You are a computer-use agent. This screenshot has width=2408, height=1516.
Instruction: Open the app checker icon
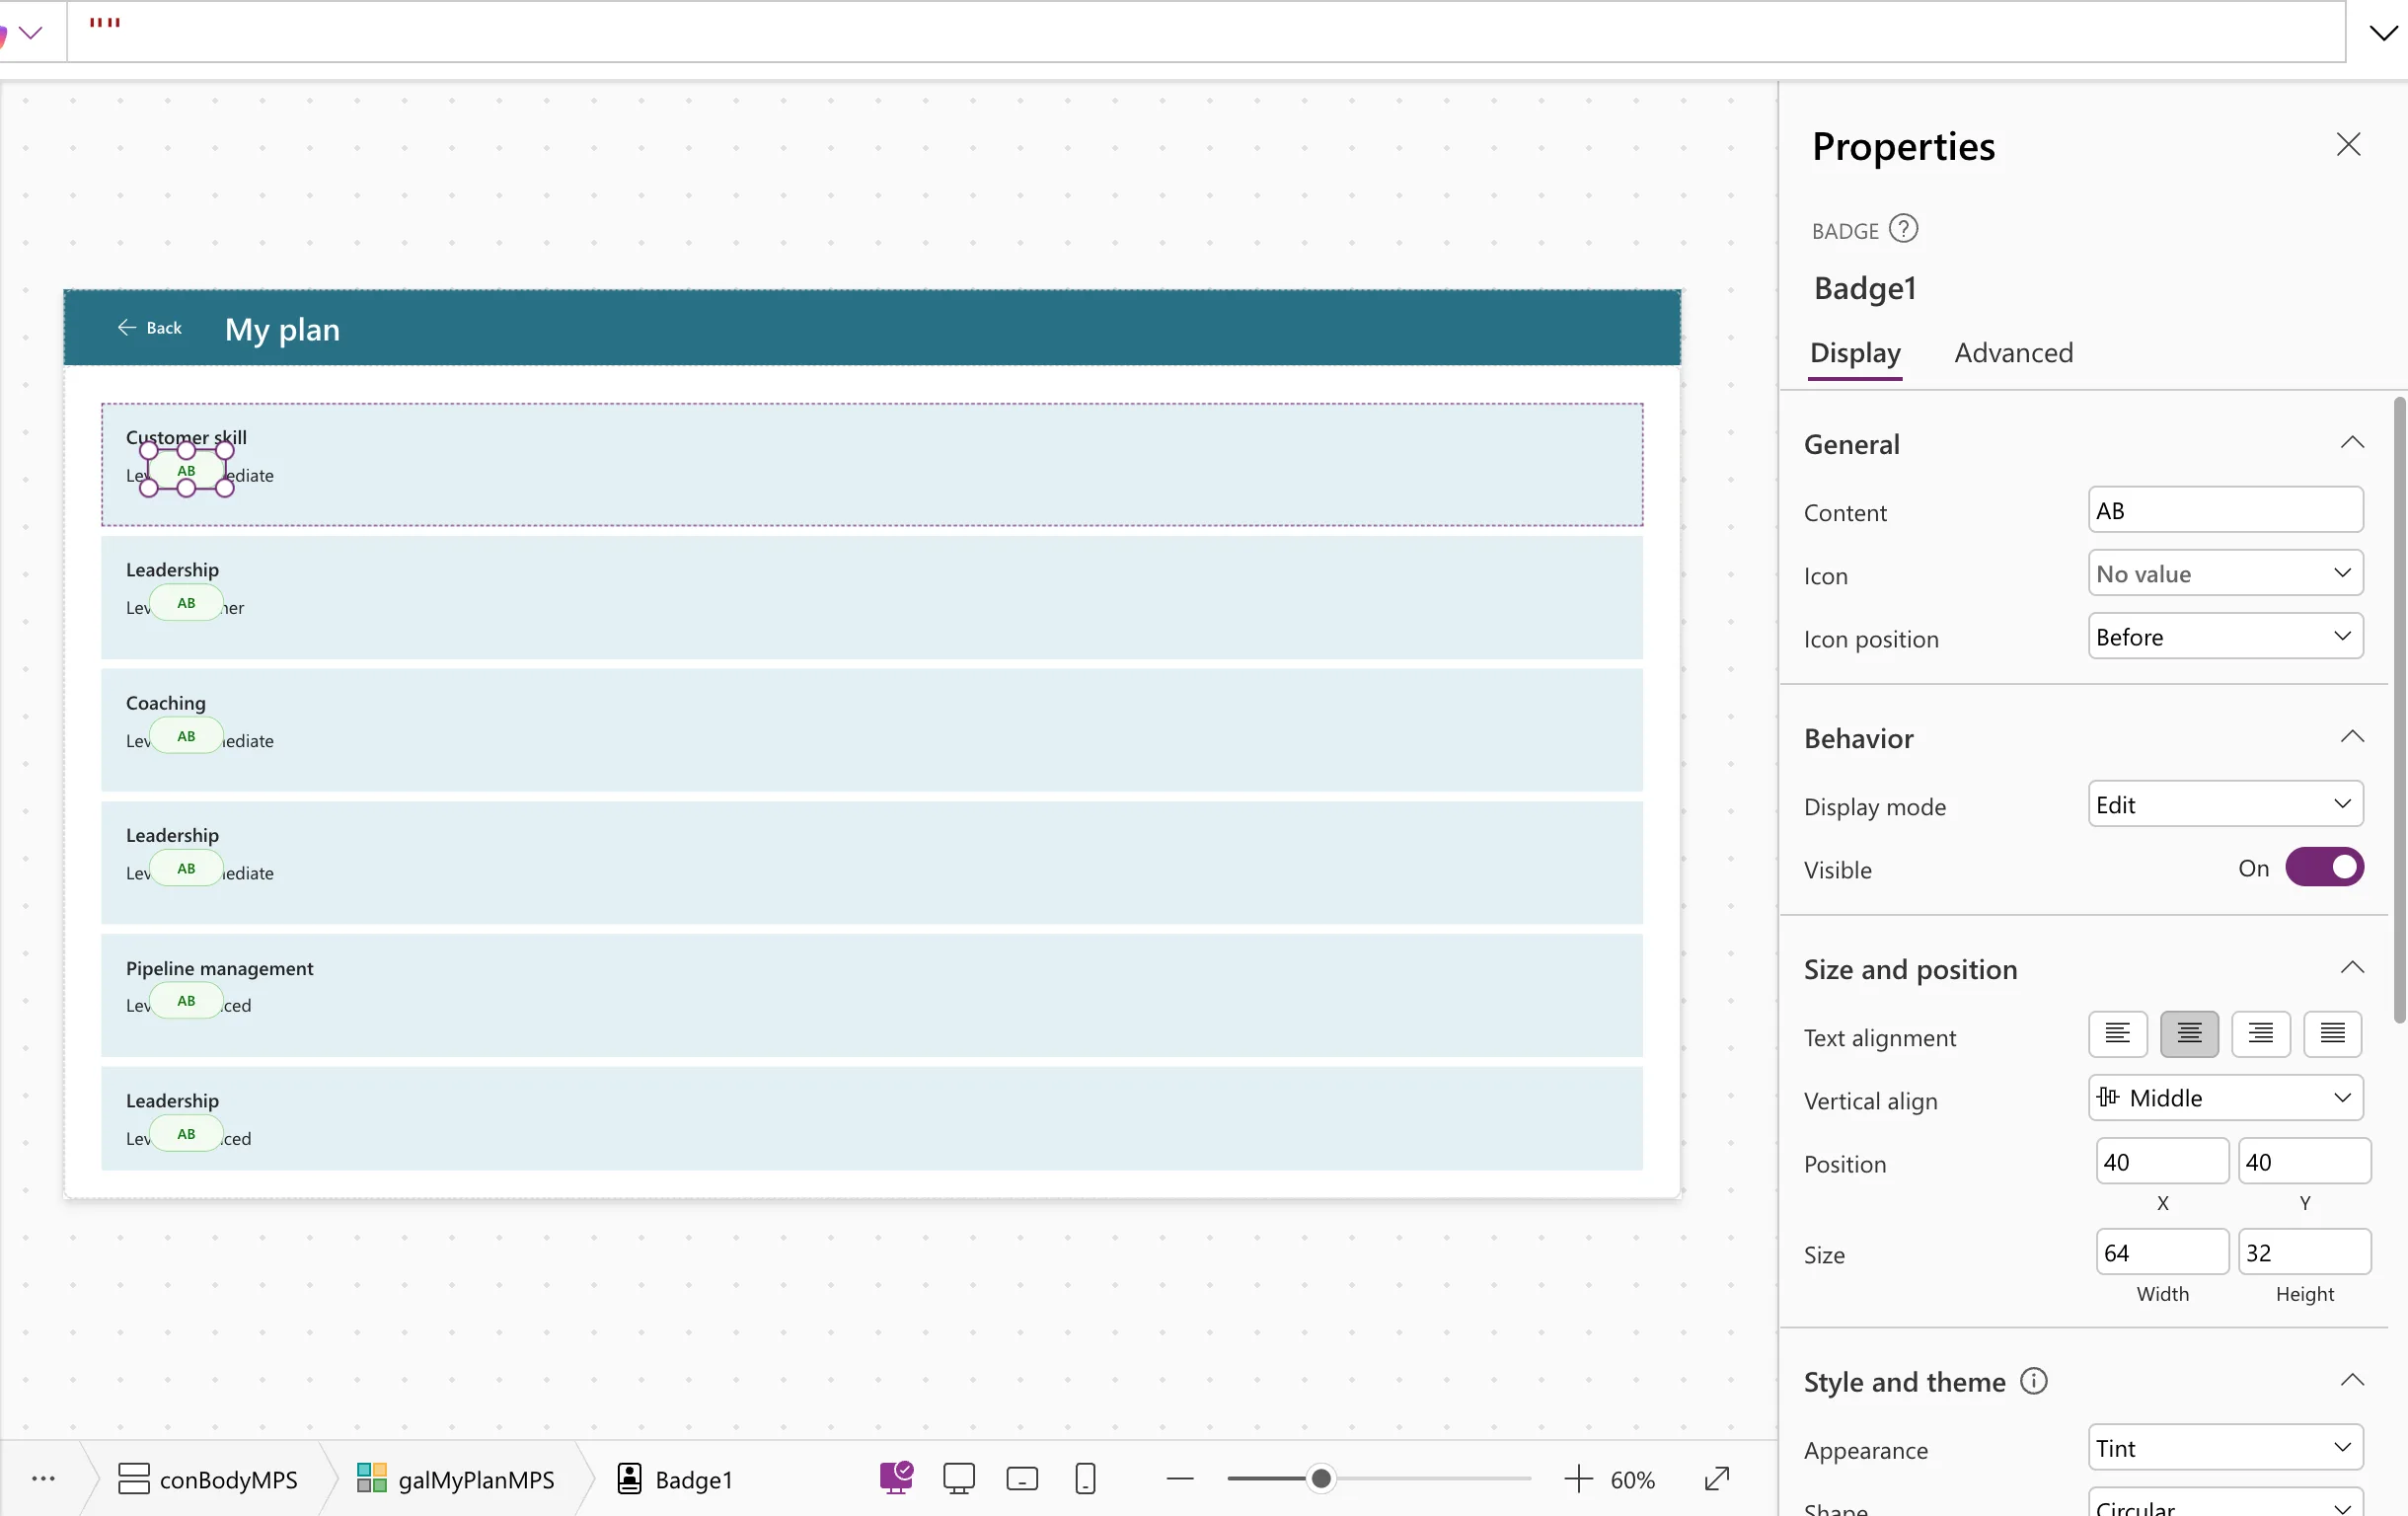(896, 1477)
